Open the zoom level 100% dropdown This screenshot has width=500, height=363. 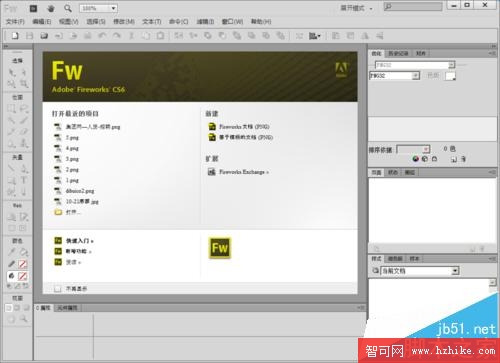[98, 8]
